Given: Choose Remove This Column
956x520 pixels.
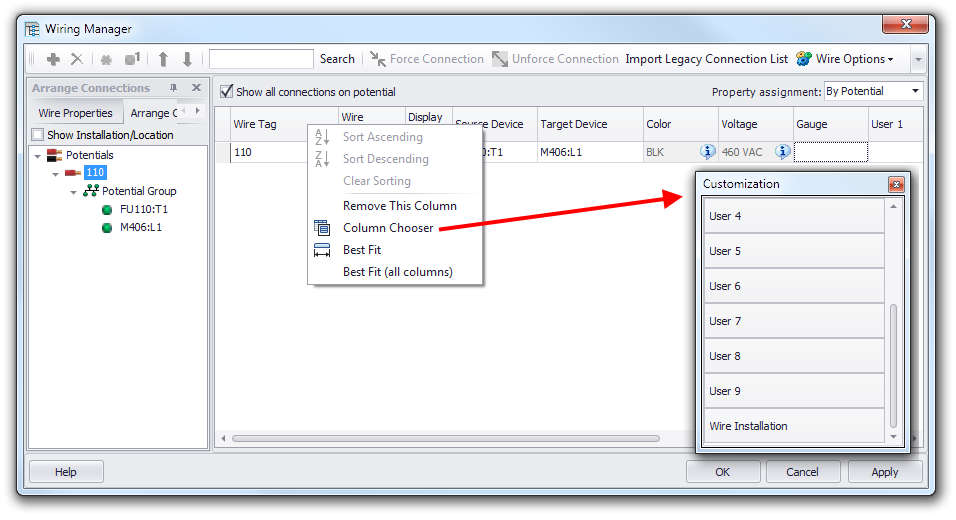Looking at the screenshot, I should 400,206.
